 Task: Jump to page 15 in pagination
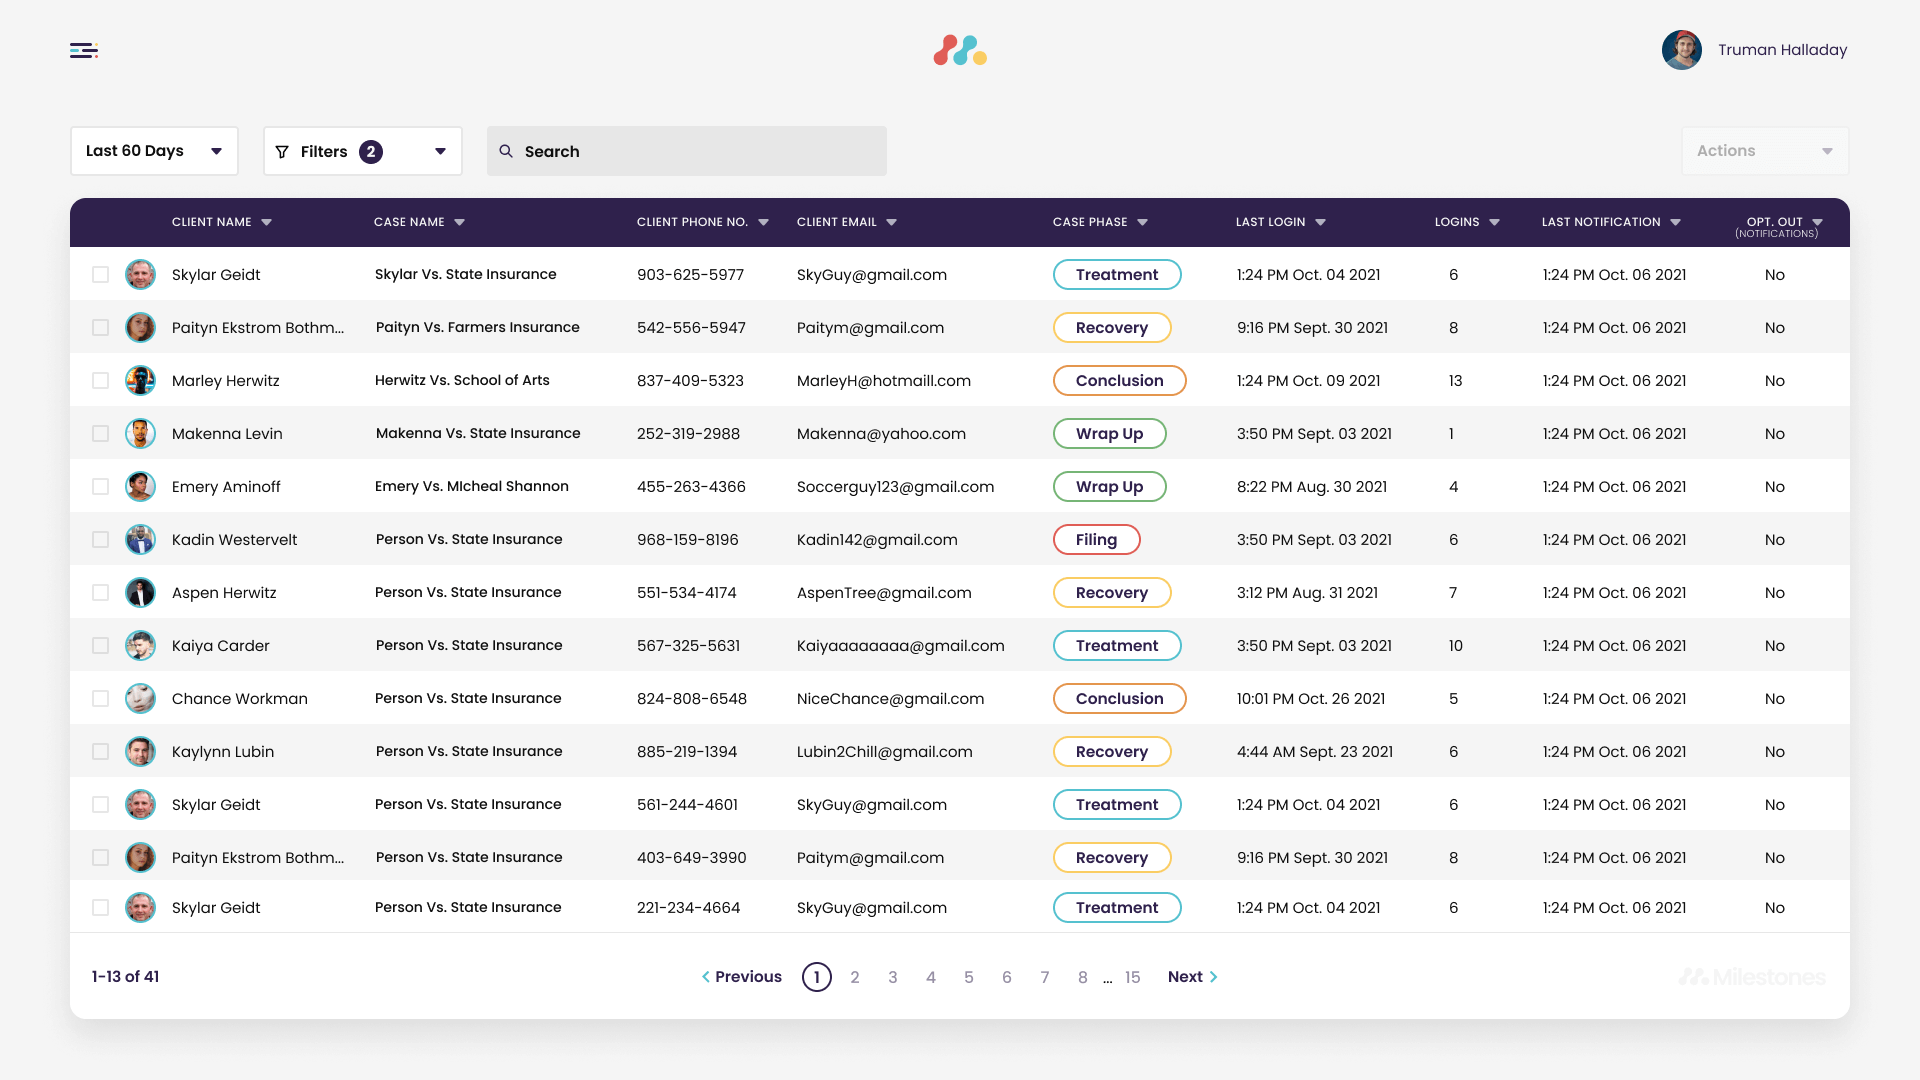click(1132, 977)
